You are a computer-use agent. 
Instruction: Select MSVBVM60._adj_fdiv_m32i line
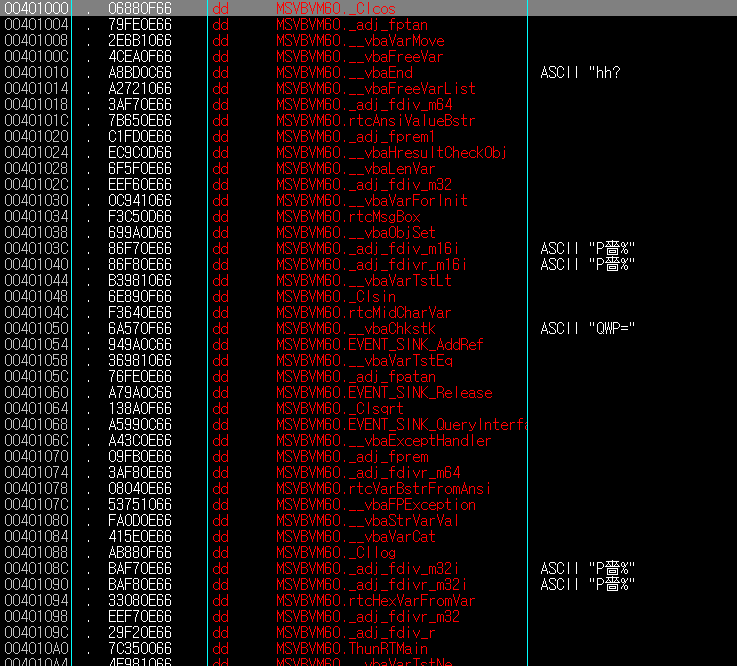[368, 568]
